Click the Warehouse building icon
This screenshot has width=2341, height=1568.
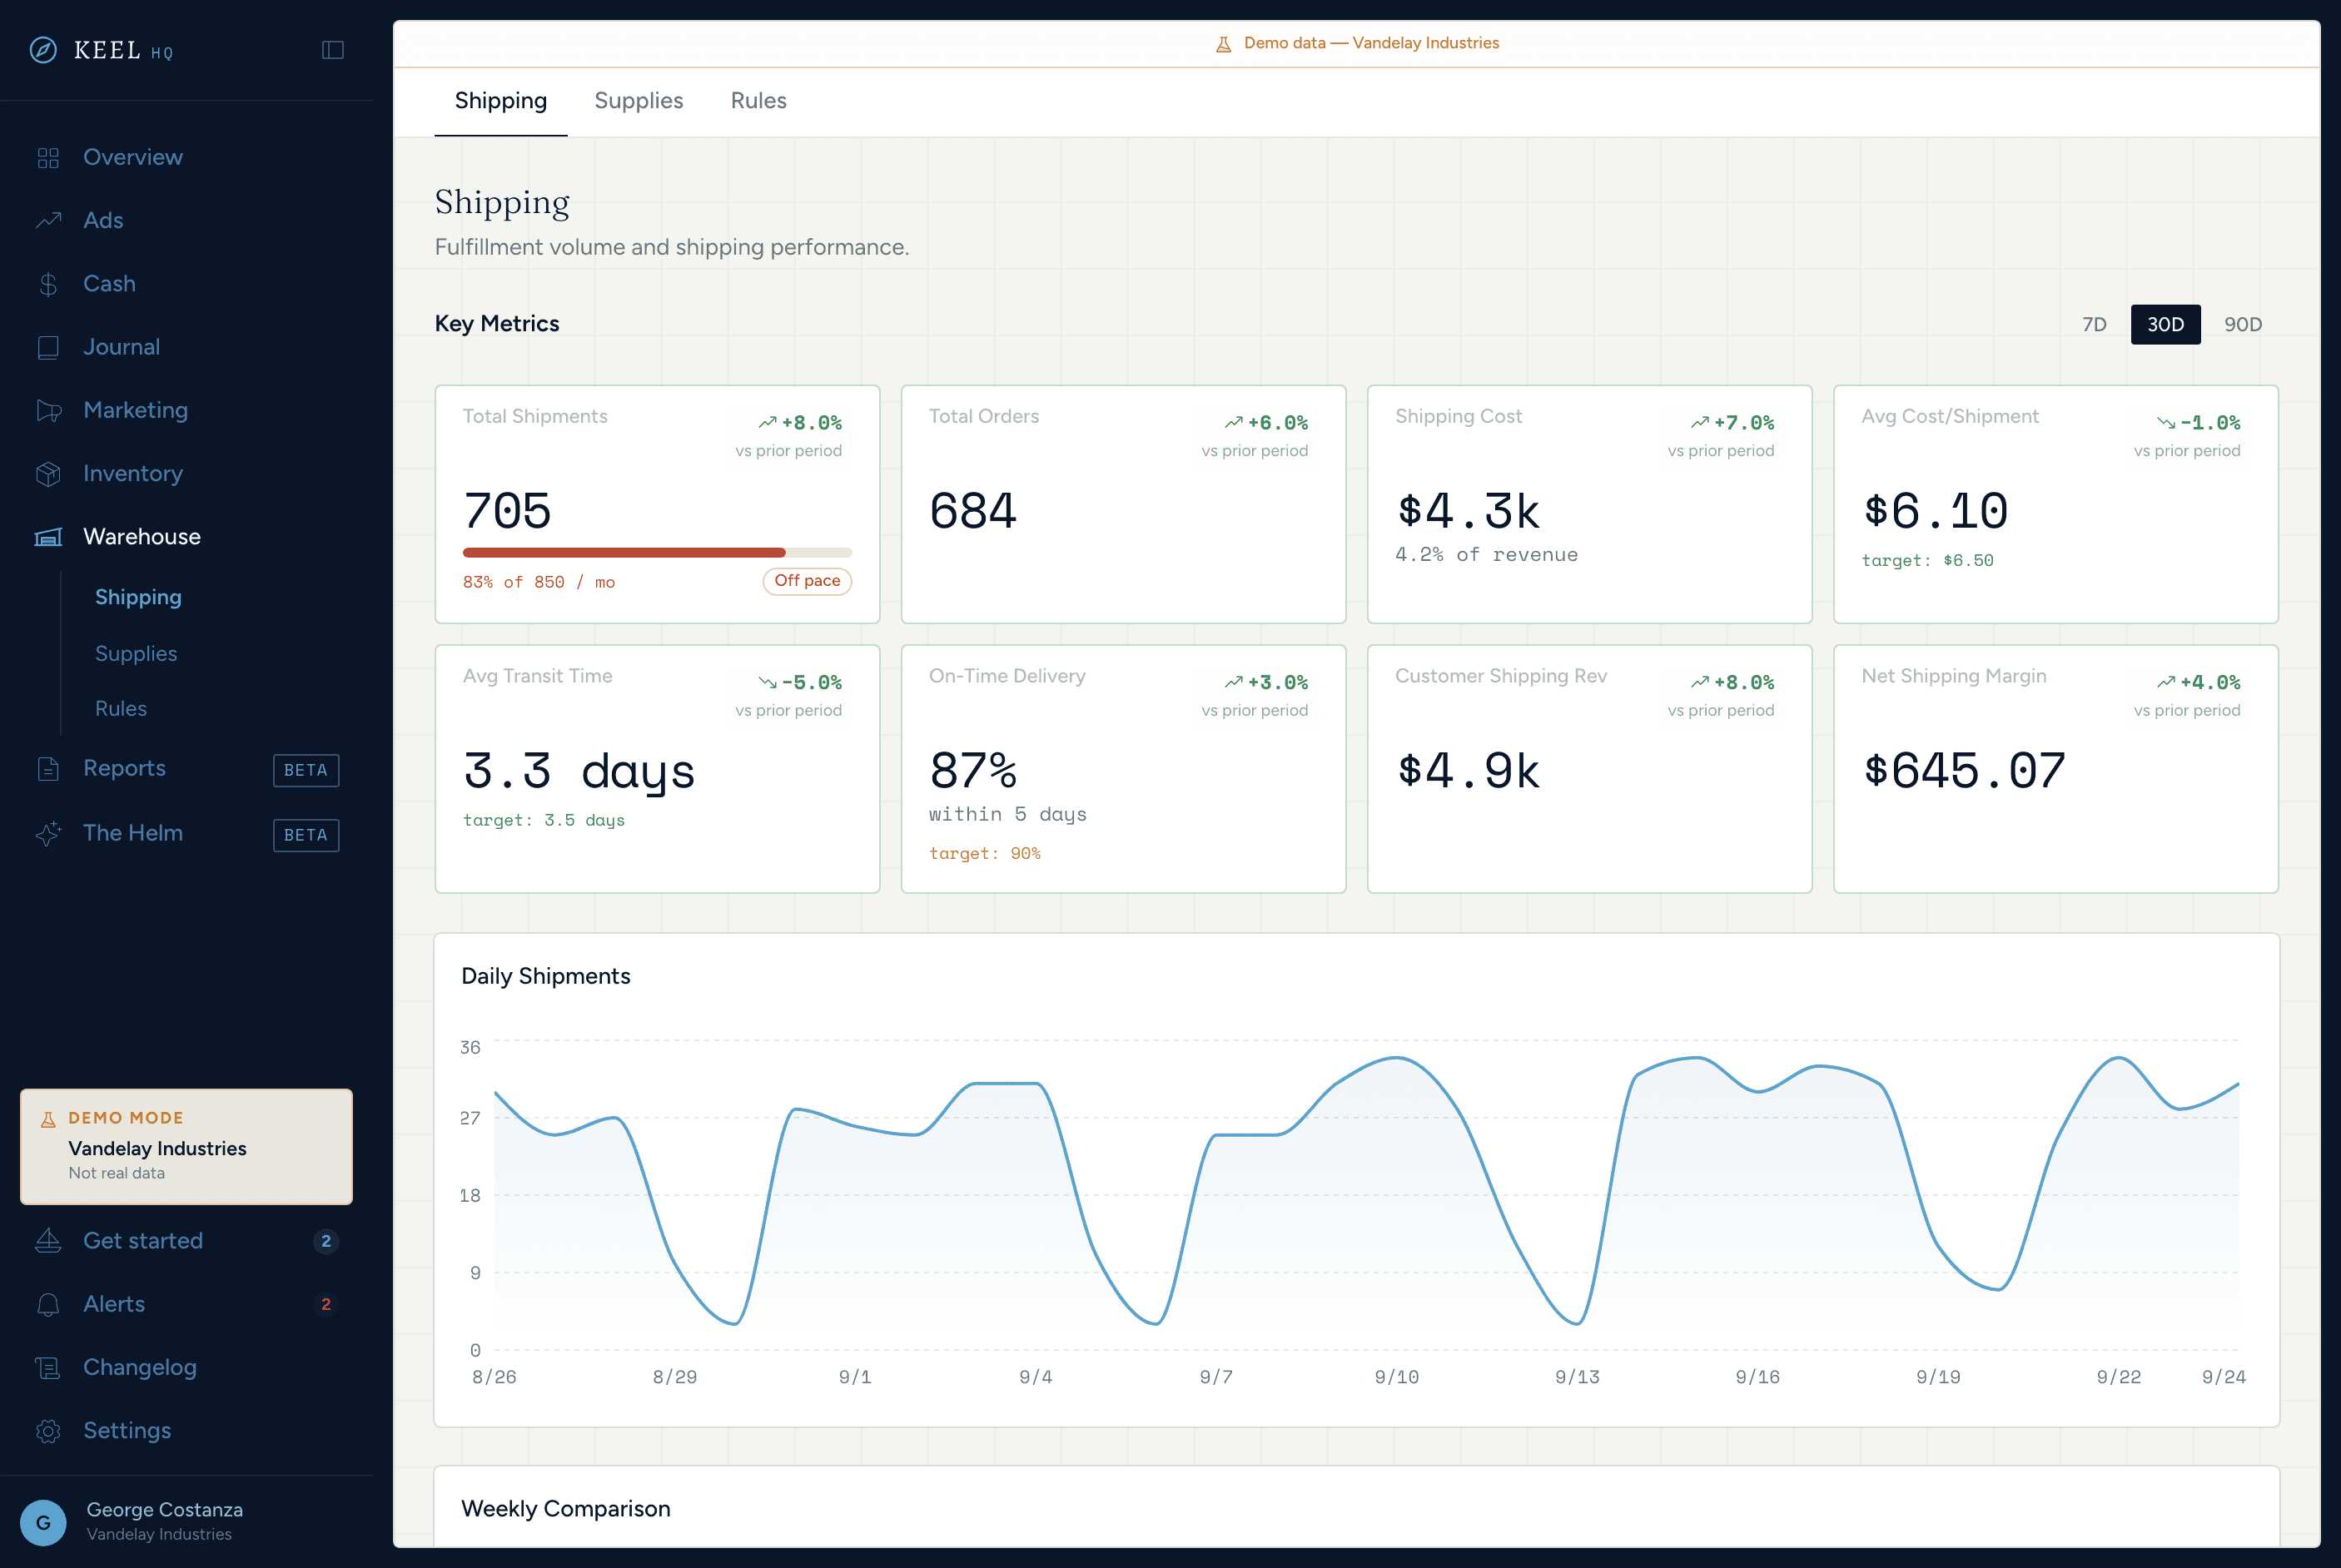point(48,537)
